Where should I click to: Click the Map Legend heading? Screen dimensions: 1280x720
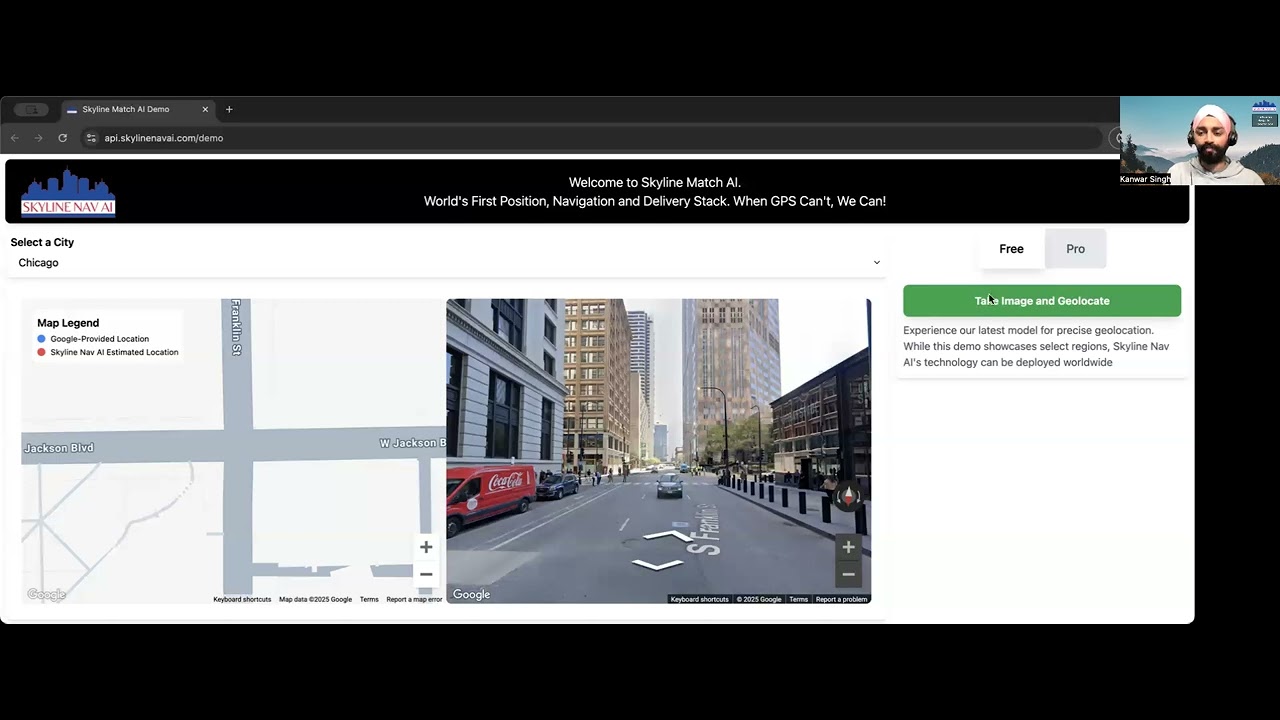coord(68,323)
